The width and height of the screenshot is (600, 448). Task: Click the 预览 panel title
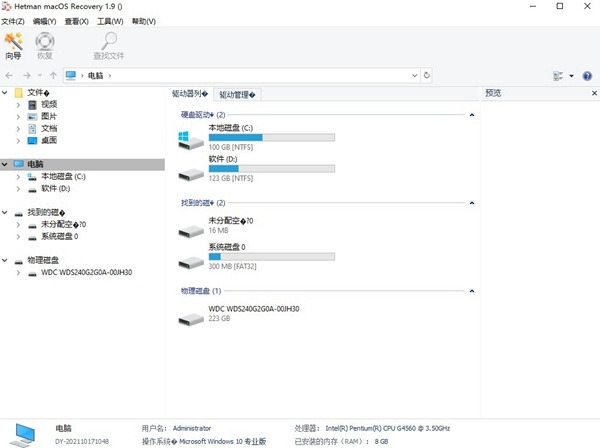[x=493, y=93]
